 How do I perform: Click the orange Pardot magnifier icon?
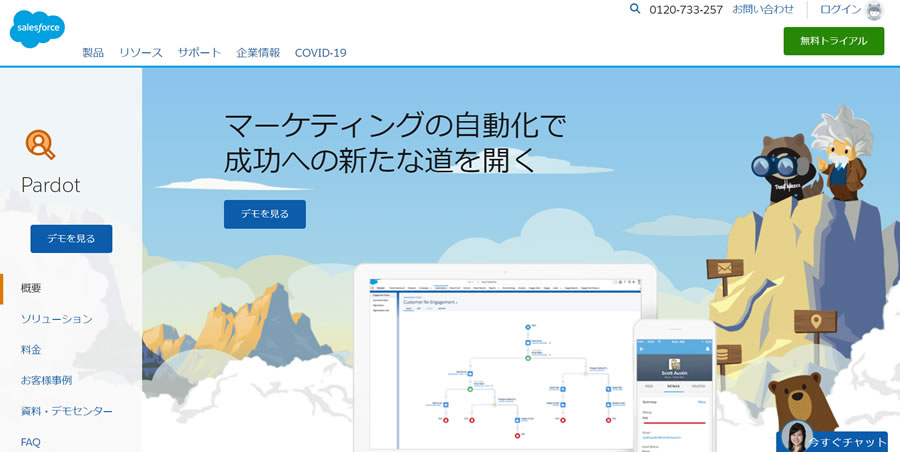(39, 145)
